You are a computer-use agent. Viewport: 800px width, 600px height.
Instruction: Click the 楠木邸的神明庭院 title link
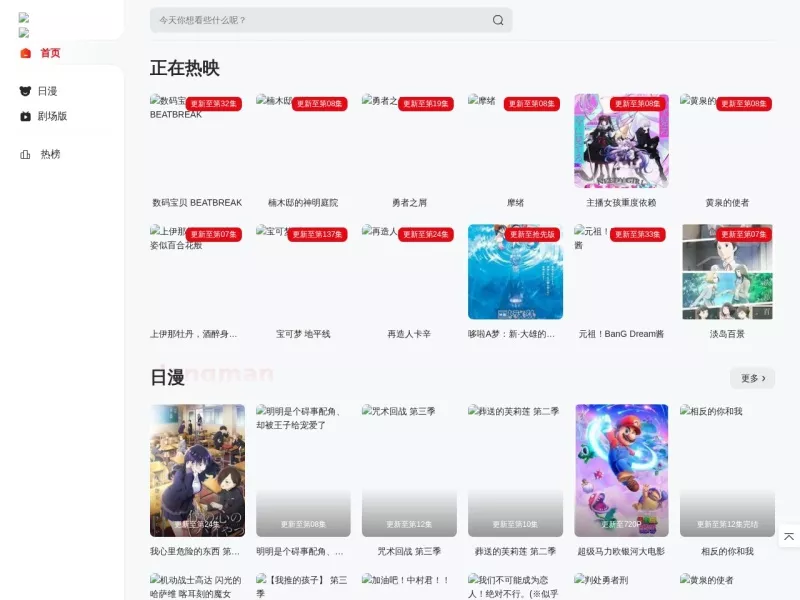click(303, 203)
